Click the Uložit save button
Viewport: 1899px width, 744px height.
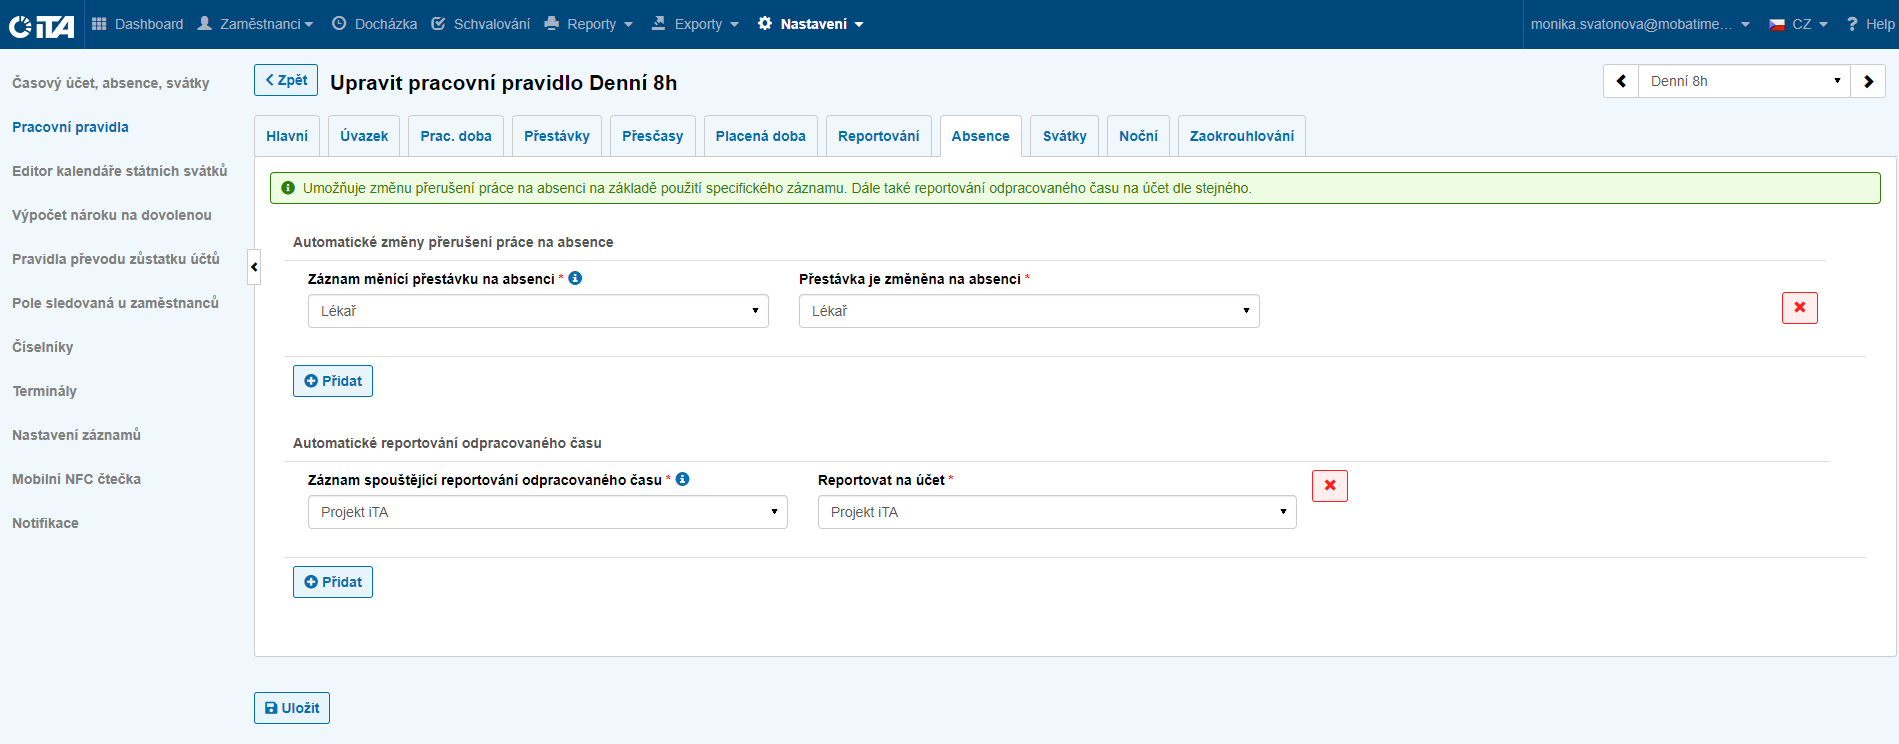tap(292, 708)
